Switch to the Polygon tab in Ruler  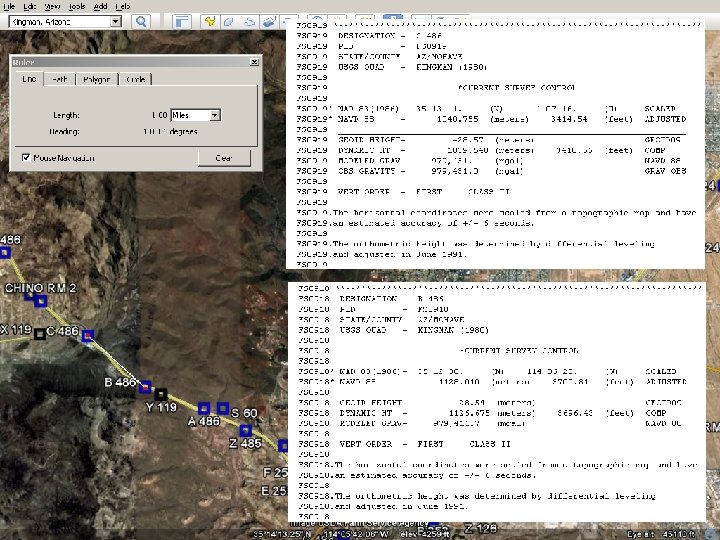click(x=96, y=79)
